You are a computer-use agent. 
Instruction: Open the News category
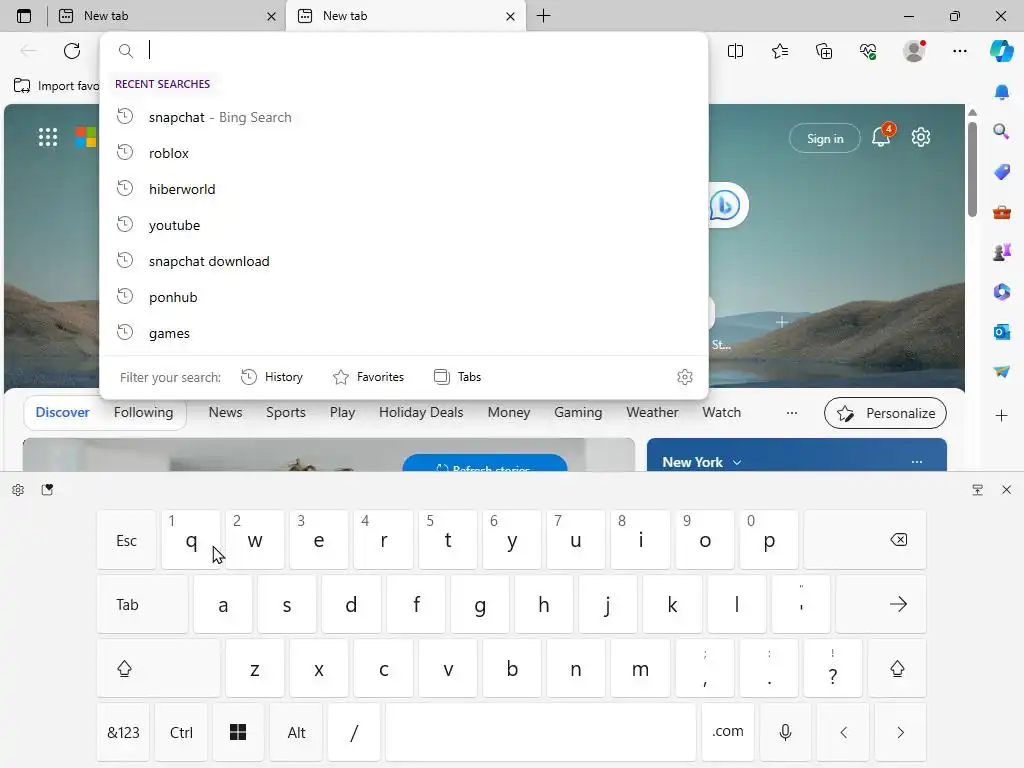225,413
